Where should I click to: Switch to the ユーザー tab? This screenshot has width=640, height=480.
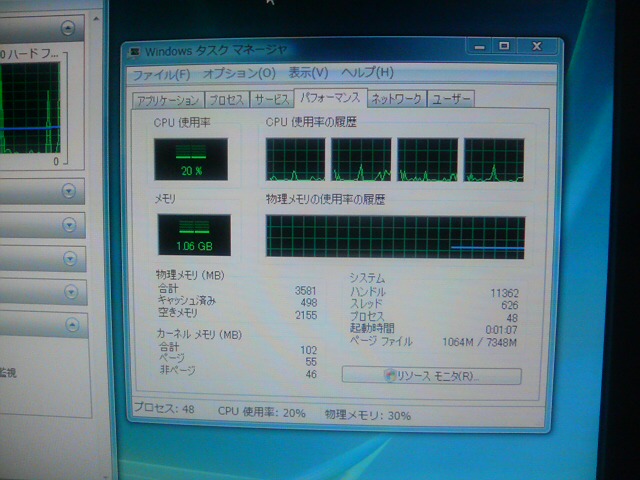point(451,99)
